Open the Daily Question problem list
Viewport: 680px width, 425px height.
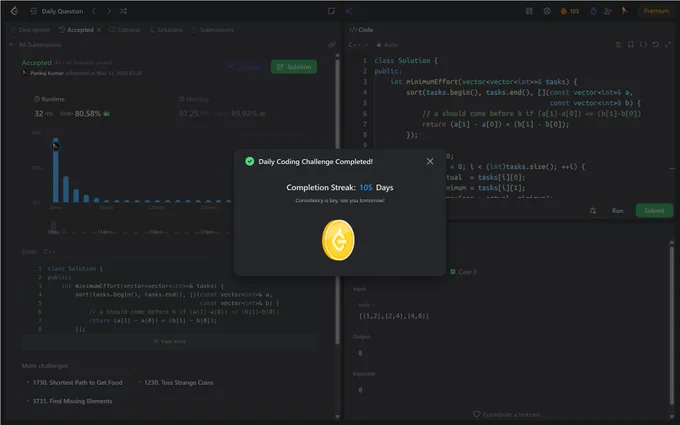coord(57,11)
